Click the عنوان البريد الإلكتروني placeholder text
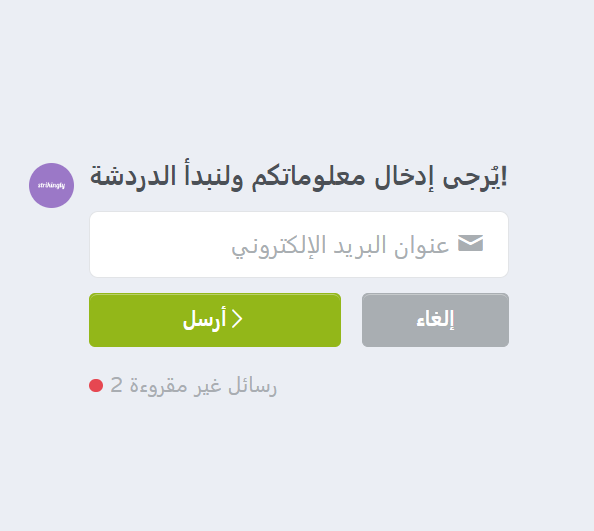This screenshot has height=531, width=594. pyautogui.click(x=340, y=245)
